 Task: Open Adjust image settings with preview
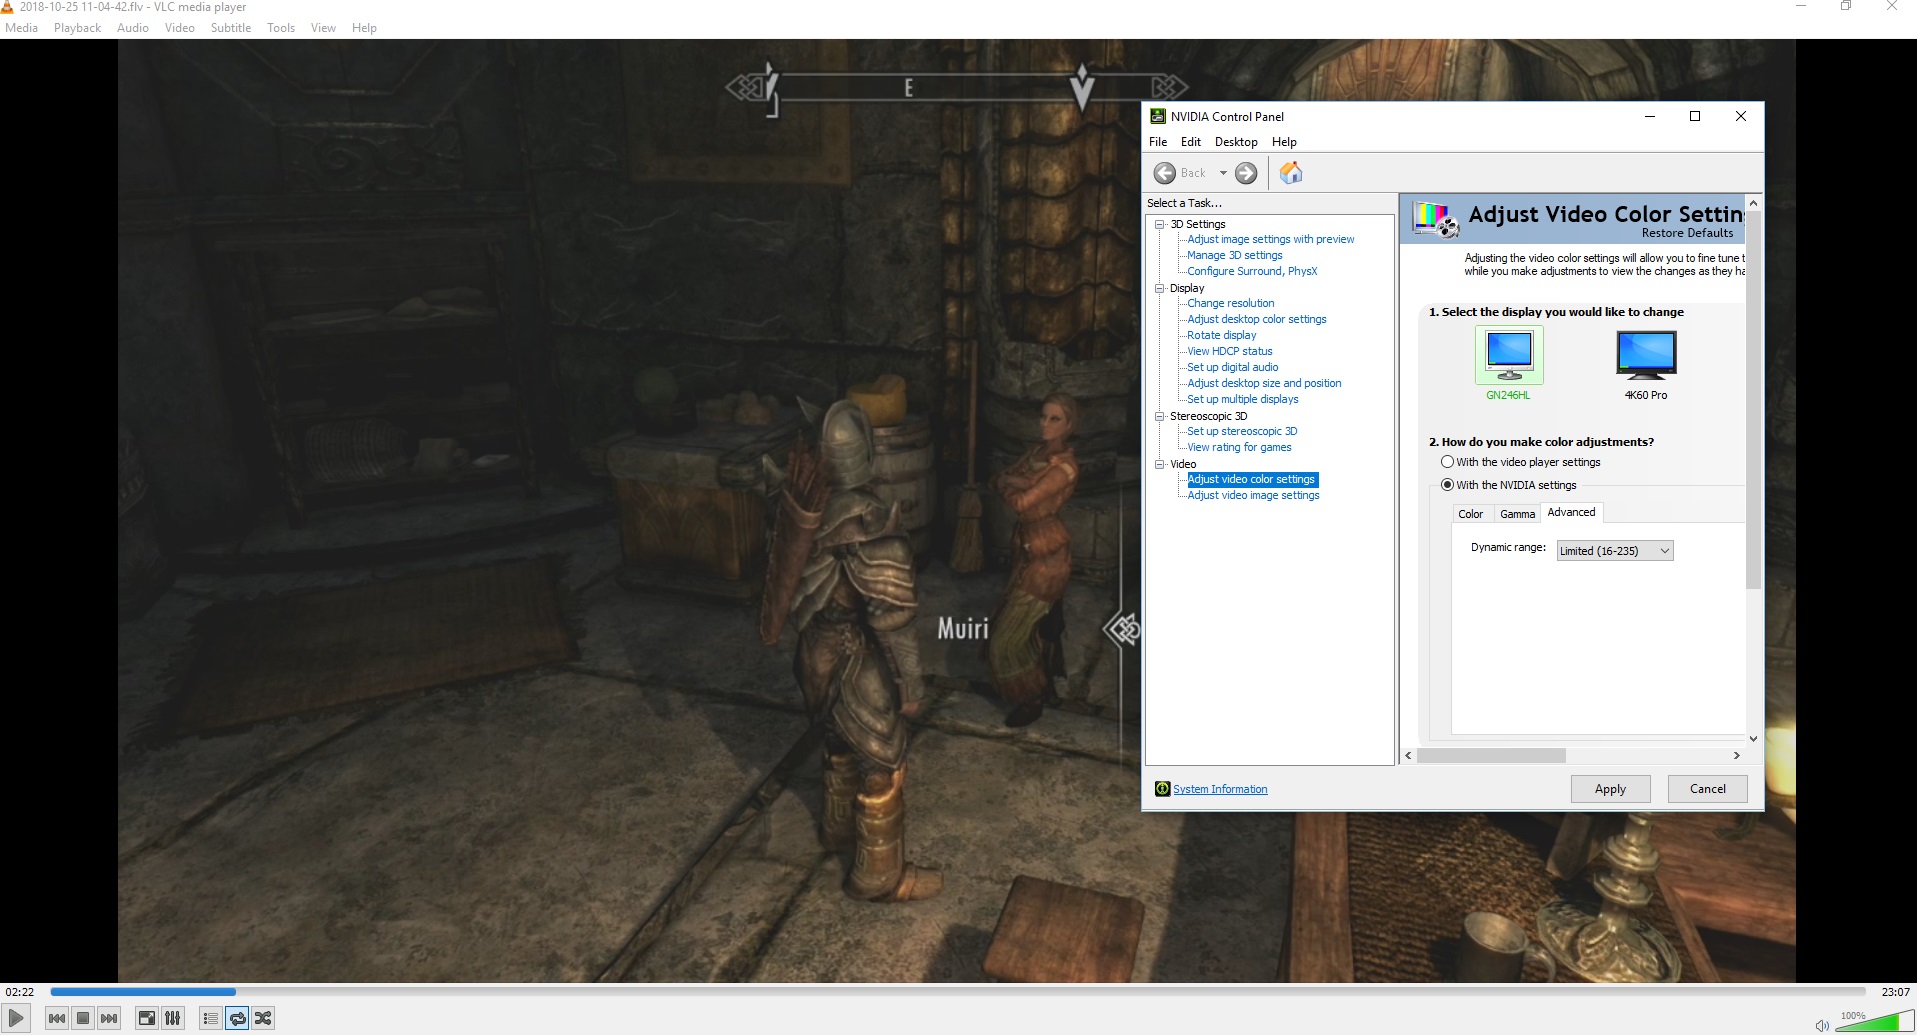tap(1271, 240)
